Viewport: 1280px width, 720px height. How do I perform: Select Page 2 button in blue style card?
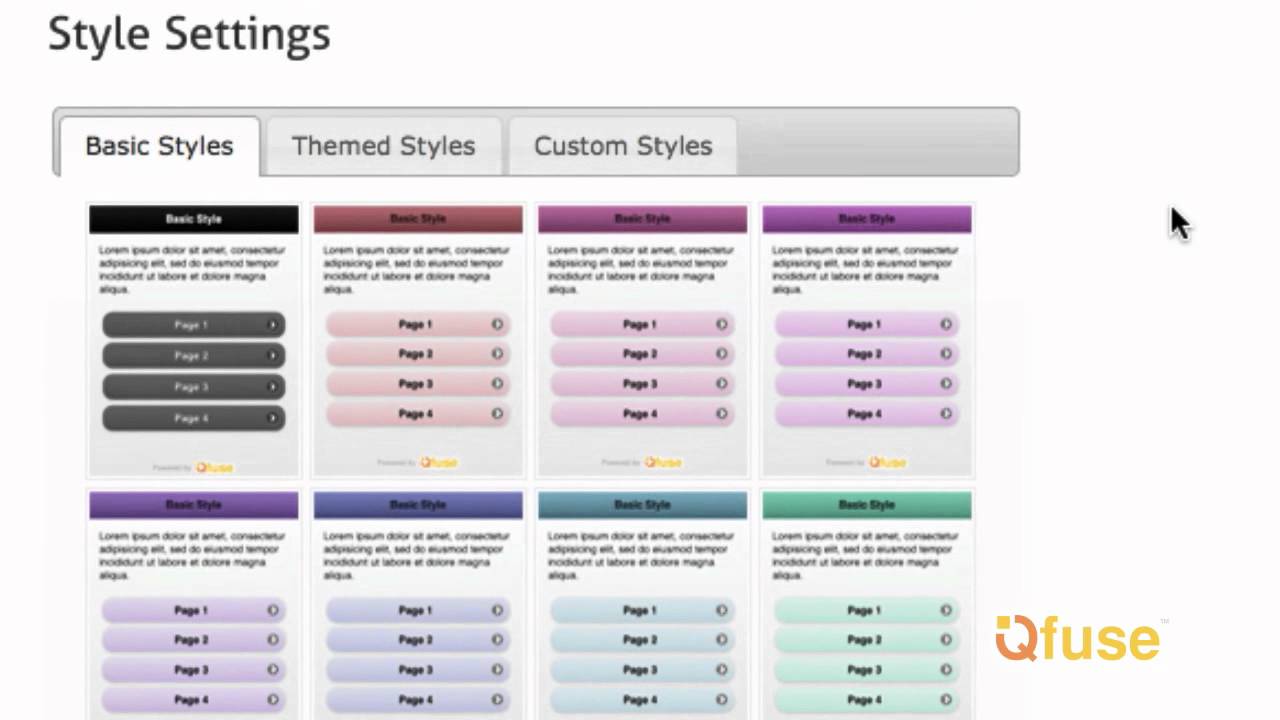point(418,640)
